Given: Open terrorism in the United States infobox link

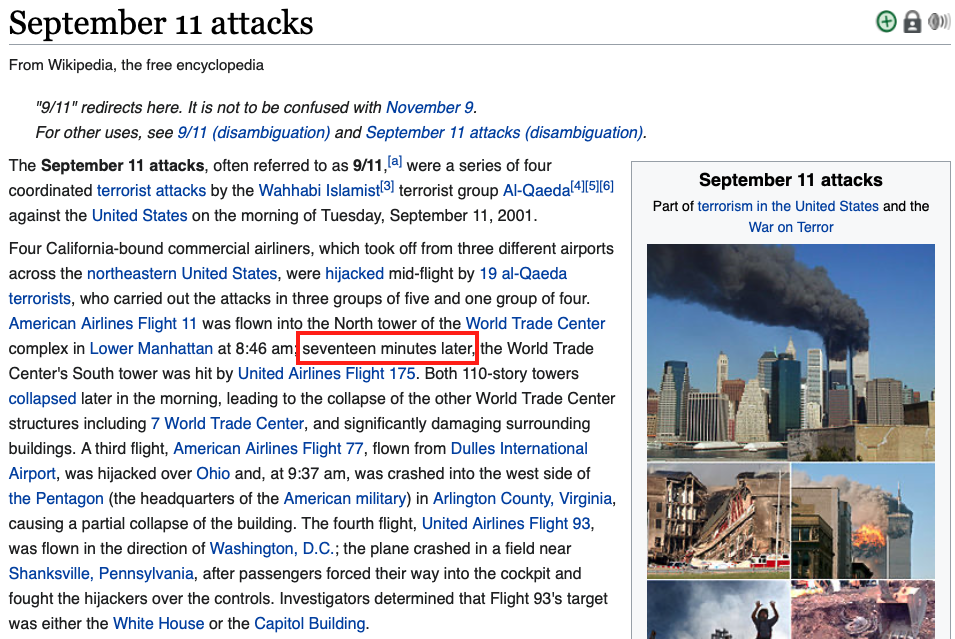Looking at the screenshot, I should 788,206.
